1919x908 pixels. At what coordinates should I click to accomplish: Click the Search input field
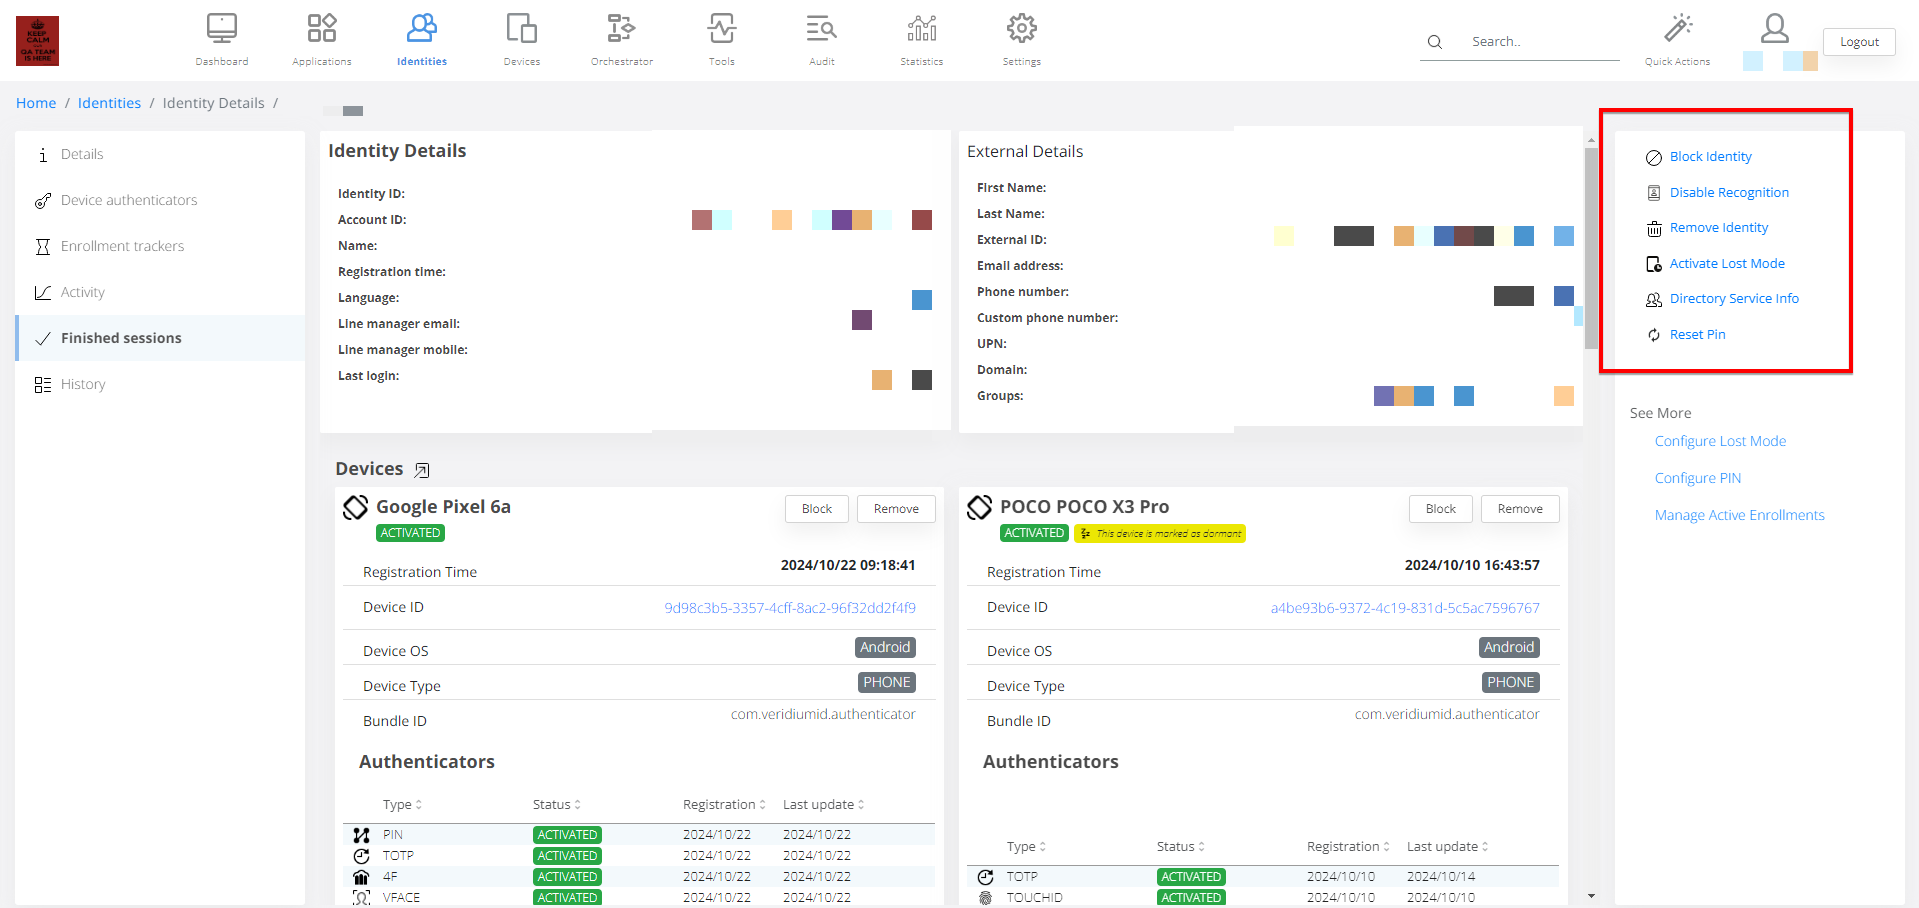click(x=1540, y=42)
